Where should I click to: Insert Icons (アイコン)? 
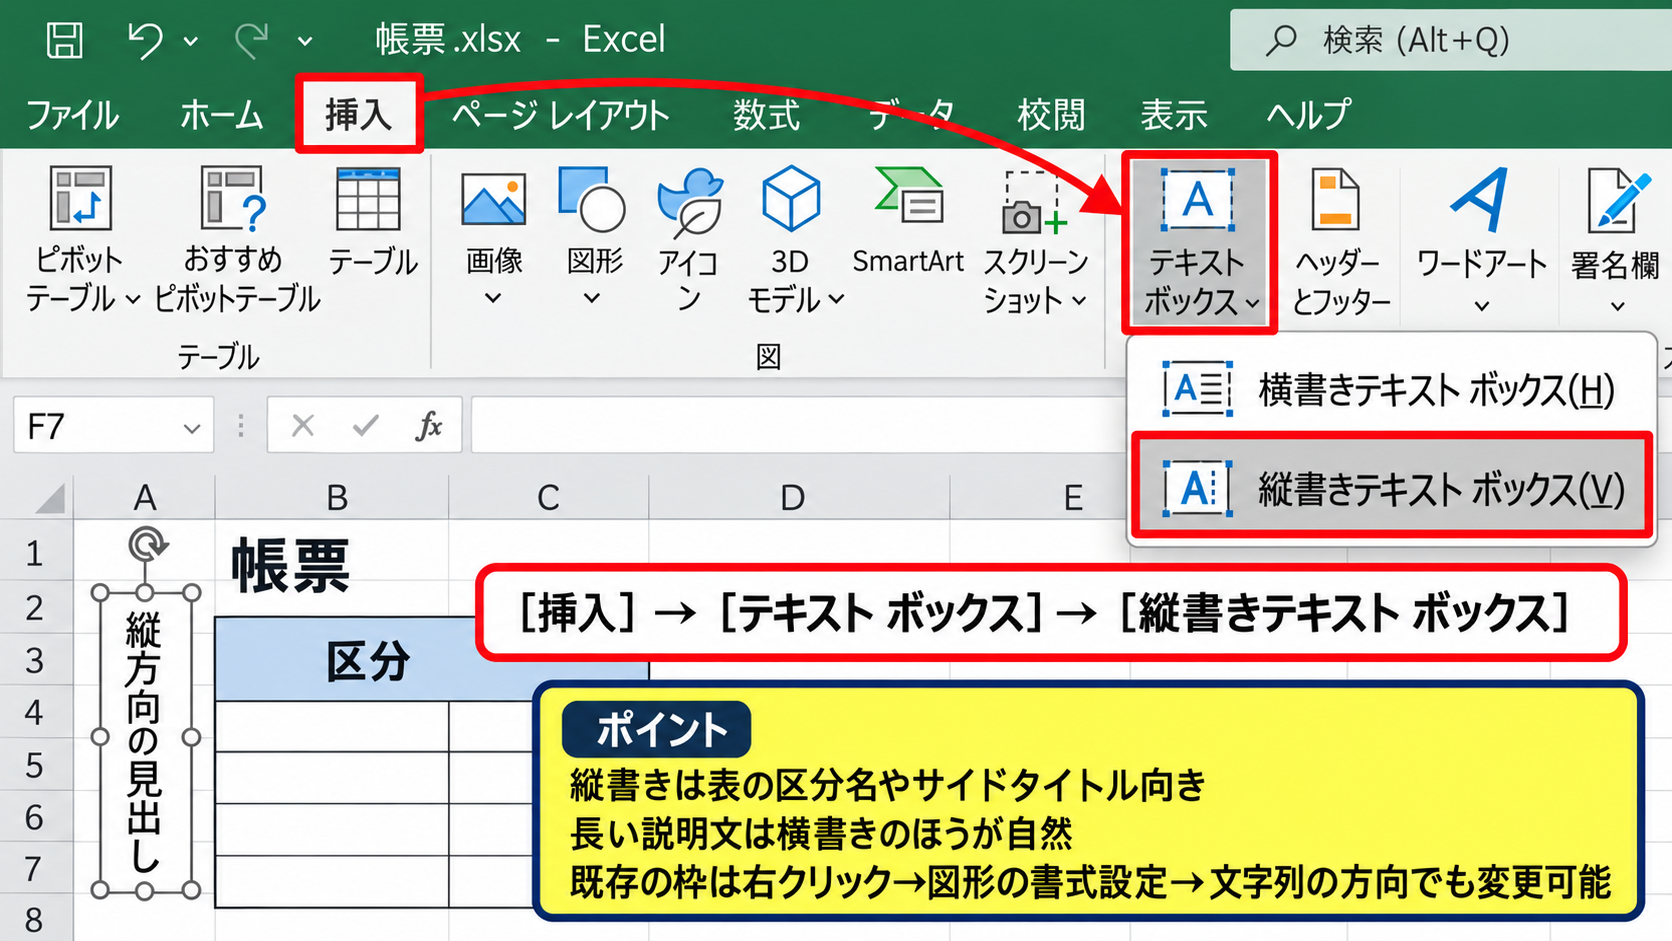click(689, 240)
